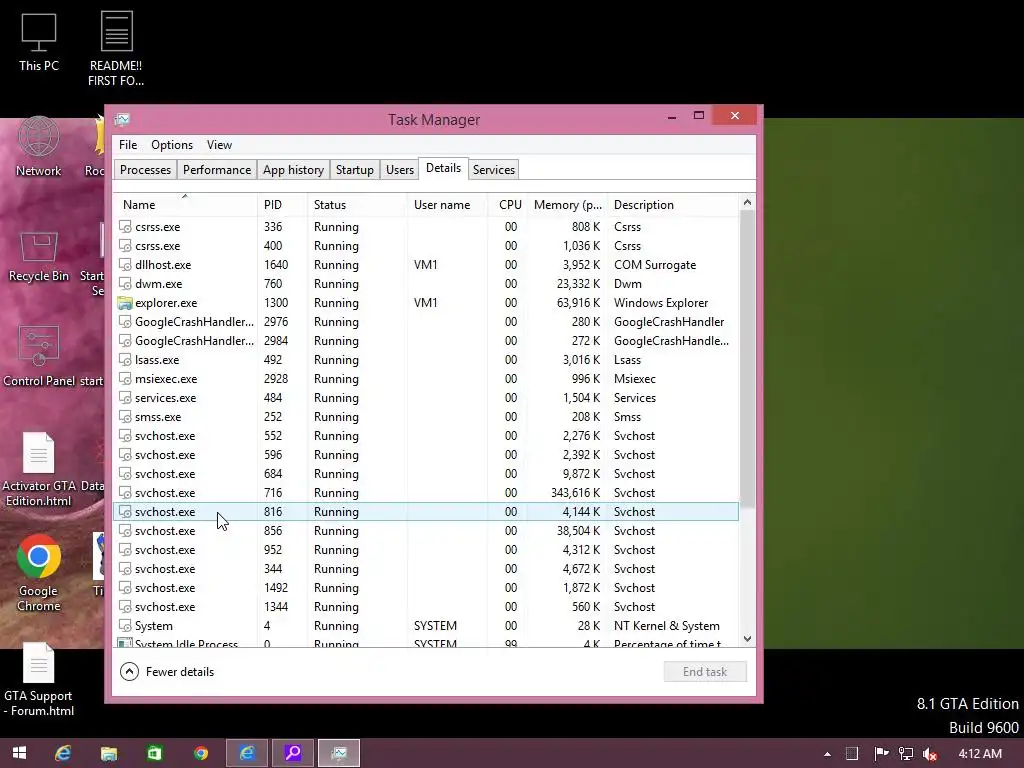Sort processes by the Name column header

coord(185,204)
